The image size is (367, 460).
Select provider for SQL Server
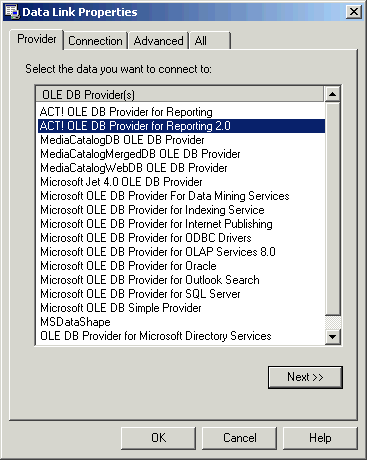point(181,294)
